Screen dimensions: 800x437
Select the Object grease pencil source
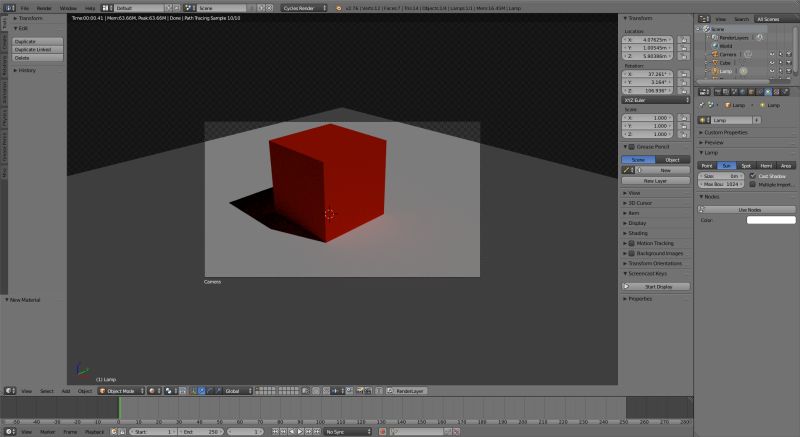[672, 160]
